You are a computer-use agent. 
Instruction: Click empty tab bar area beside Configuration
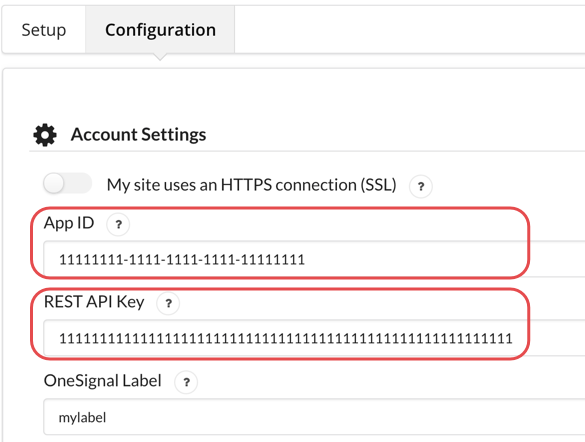410,30
